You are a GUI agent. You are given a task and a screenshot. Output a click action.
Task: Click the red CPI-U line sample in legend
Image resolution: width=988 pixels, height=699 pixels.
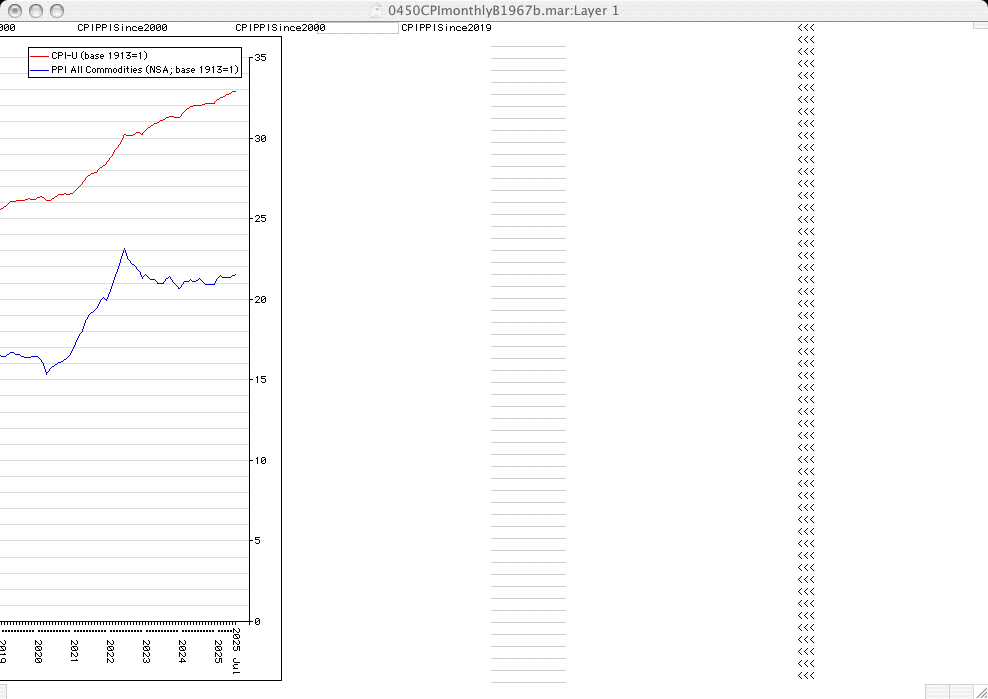coord(39,54)
